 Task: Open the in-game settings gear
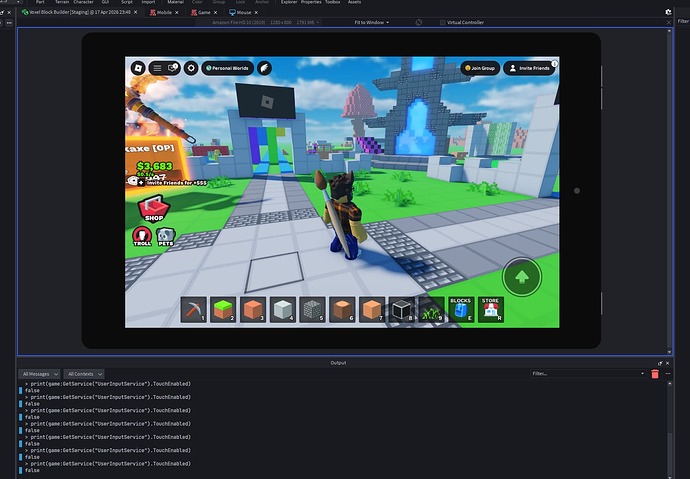[191, 68]
